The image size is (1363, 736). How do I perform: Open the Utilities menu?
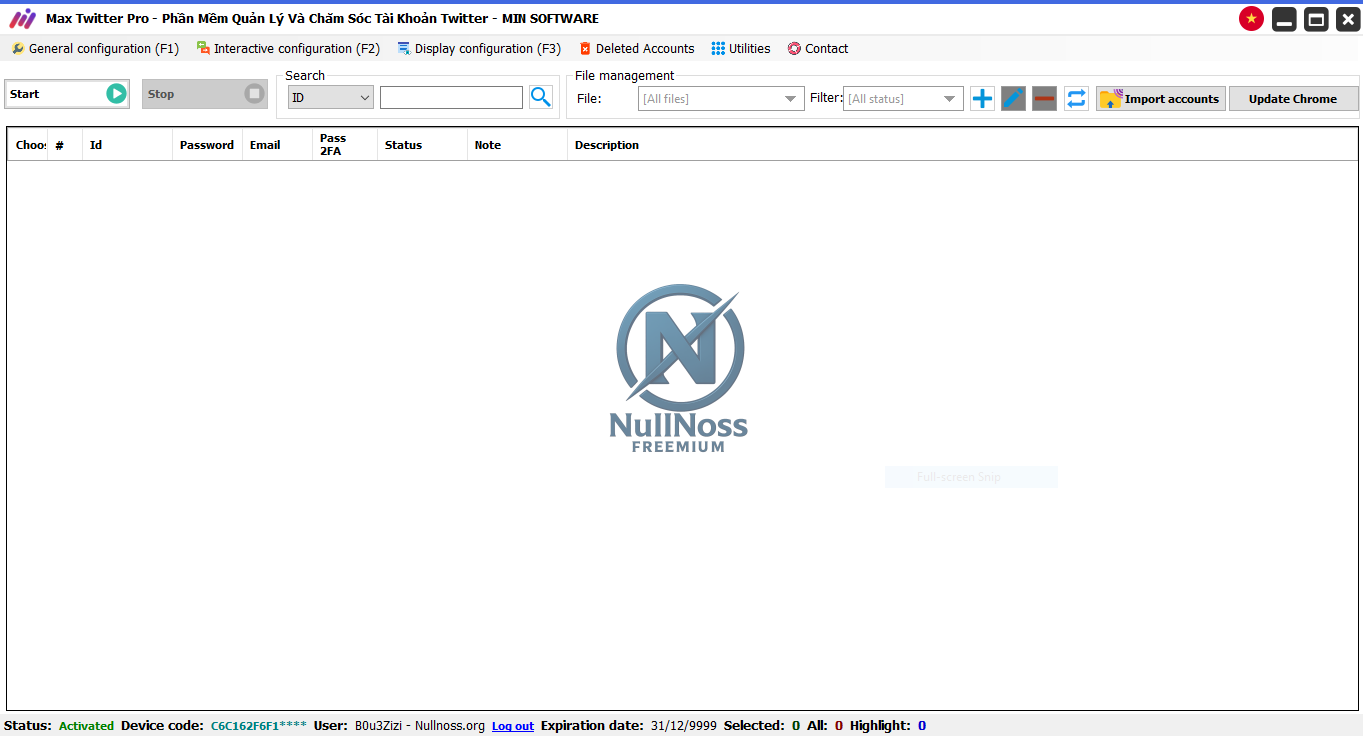click(741, 48)
